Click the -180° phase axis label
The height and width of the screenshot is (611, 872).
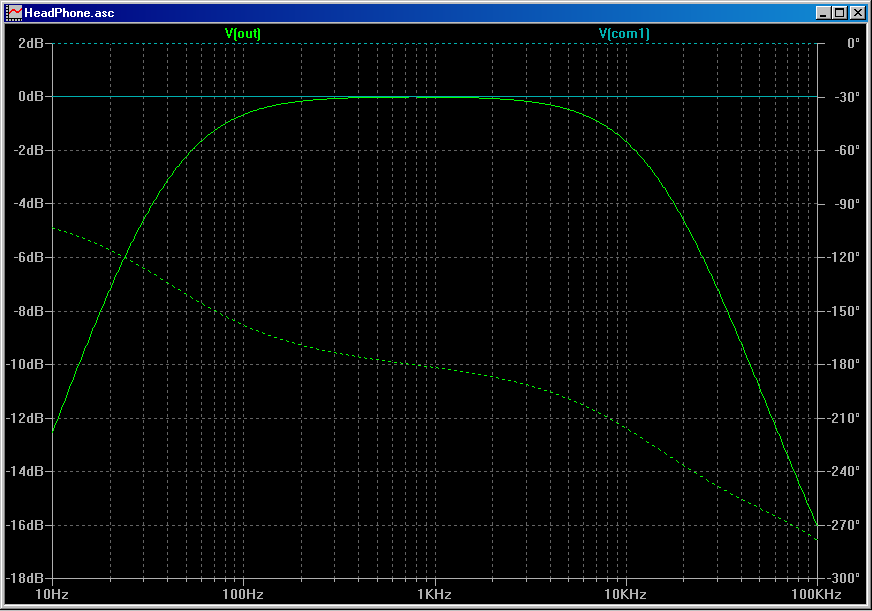pyautogui.click(x=844, y=364)
